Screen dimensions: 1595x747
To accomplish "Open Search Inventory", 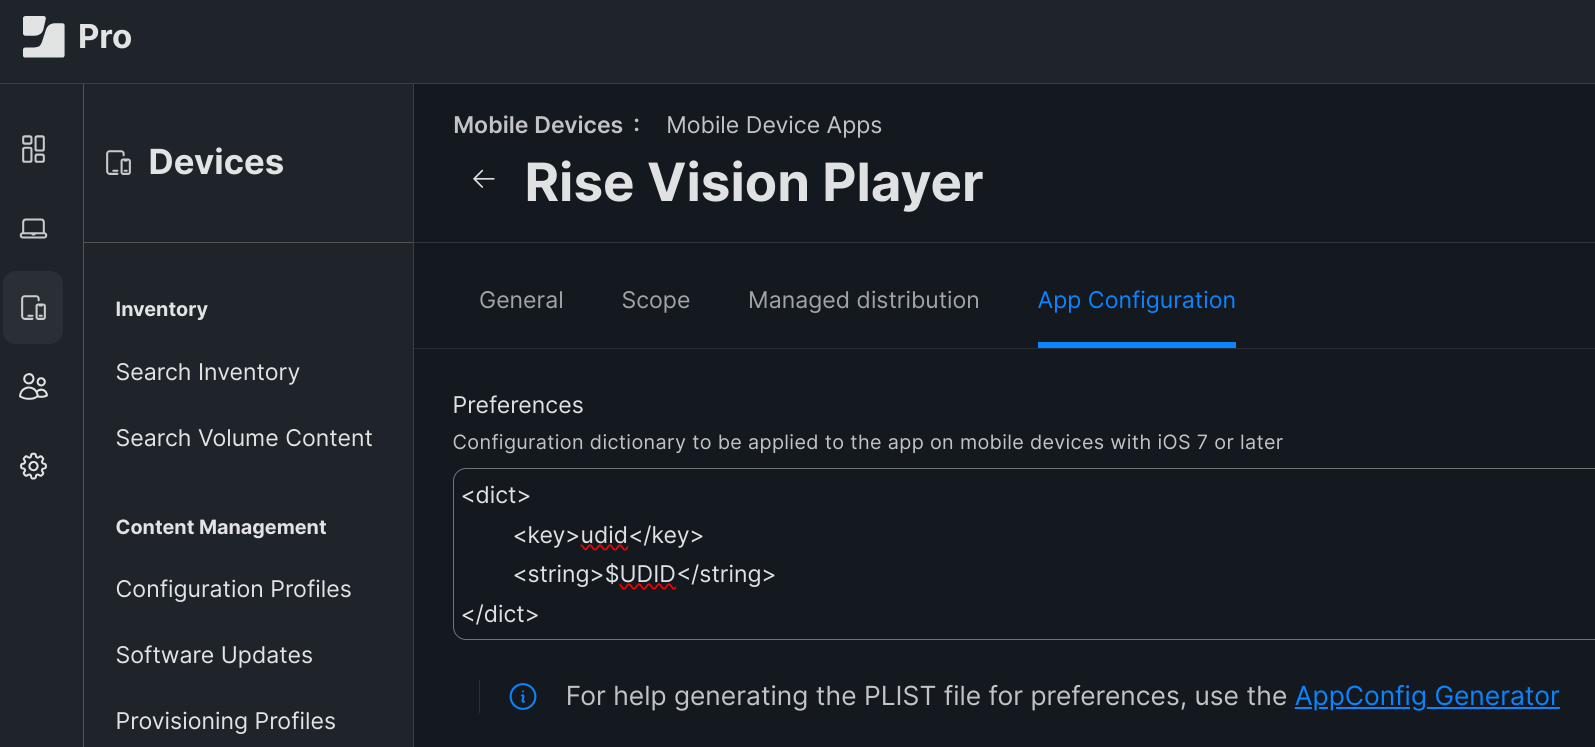I will click(x=208, y=372).
